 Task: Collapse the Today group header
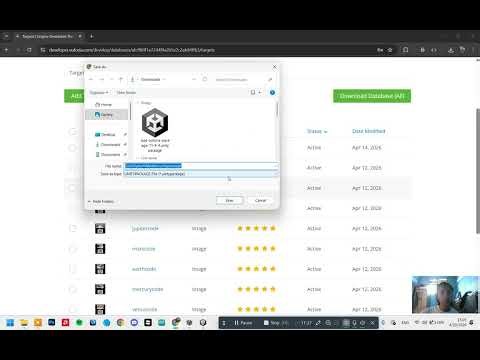click(x=144, y=103)
